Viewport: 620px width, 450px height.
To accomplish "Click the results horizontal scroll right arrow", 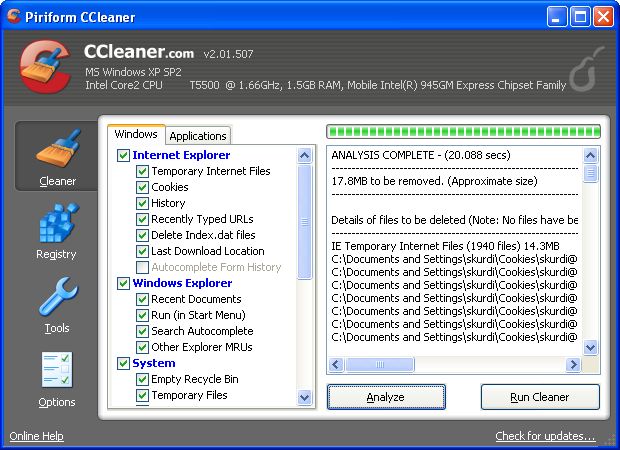I will (573, 364).
